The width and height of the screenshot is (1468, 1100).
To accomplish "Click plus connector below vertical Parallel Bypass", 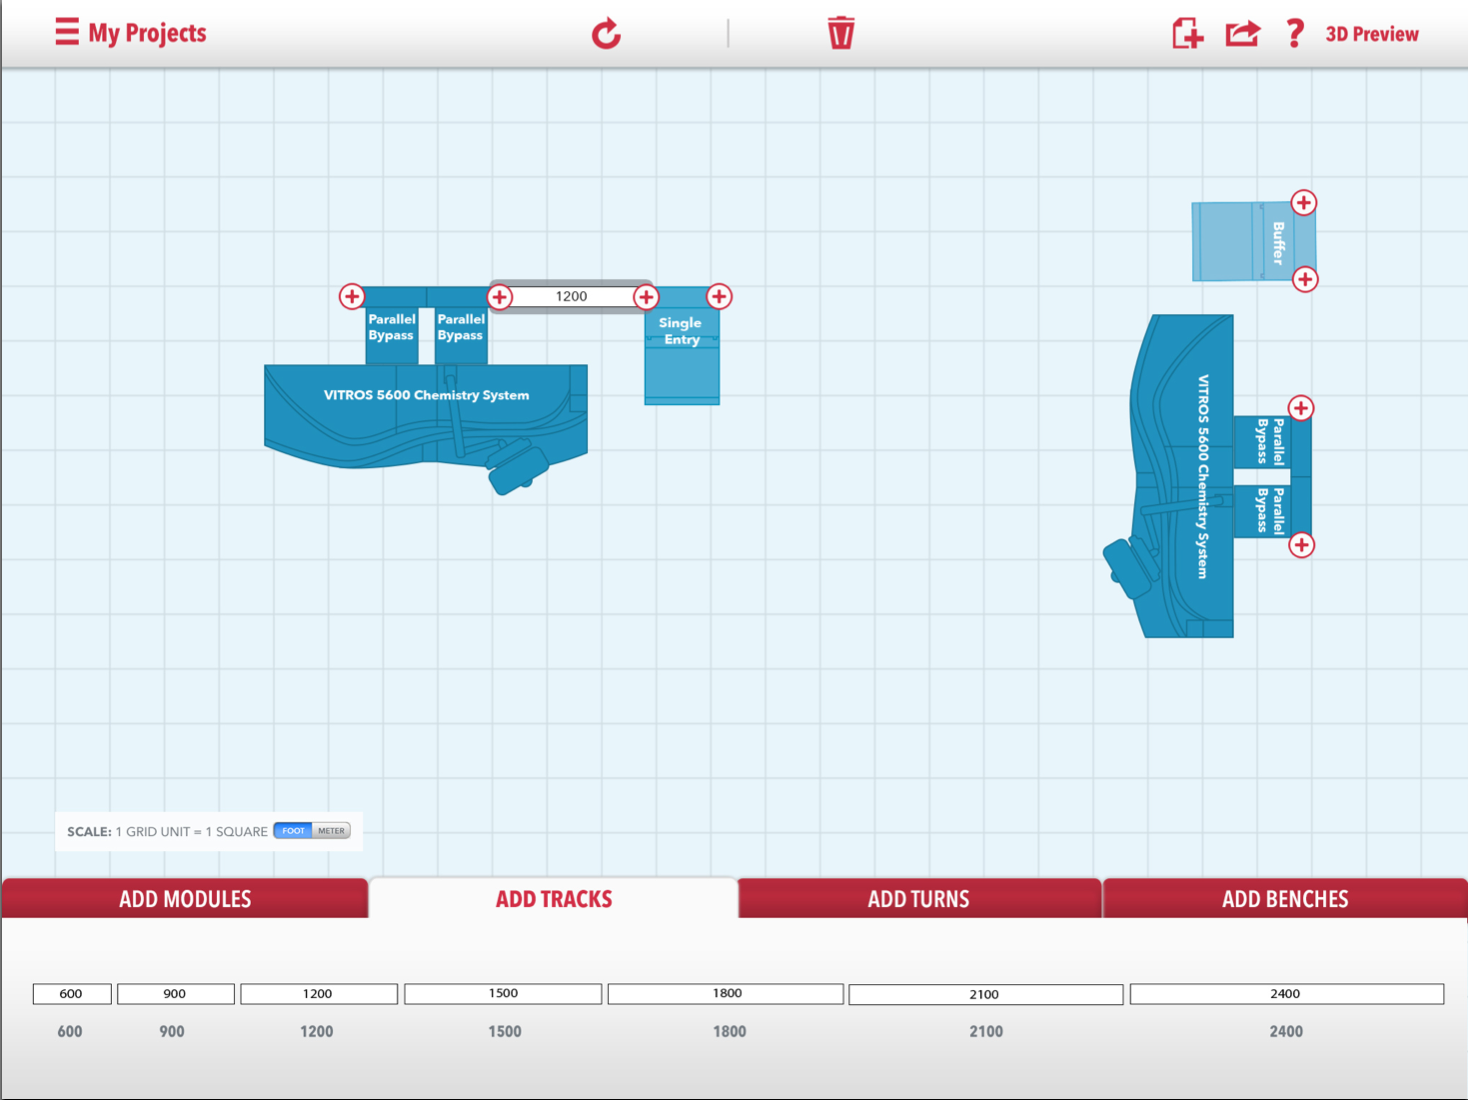I will pos(1301,545).
